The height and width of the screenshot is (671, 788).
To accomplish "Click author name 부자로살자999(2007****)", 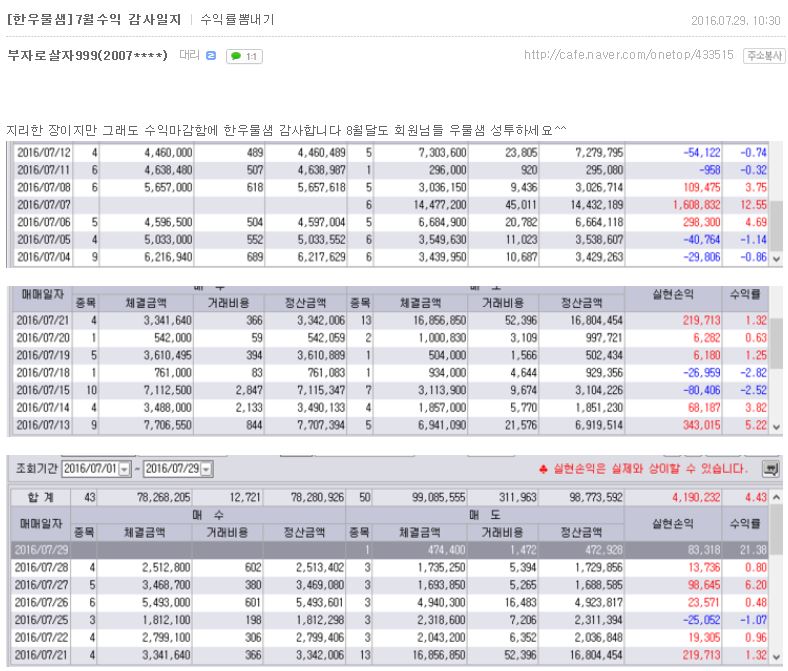I will (x=87, y=55).
